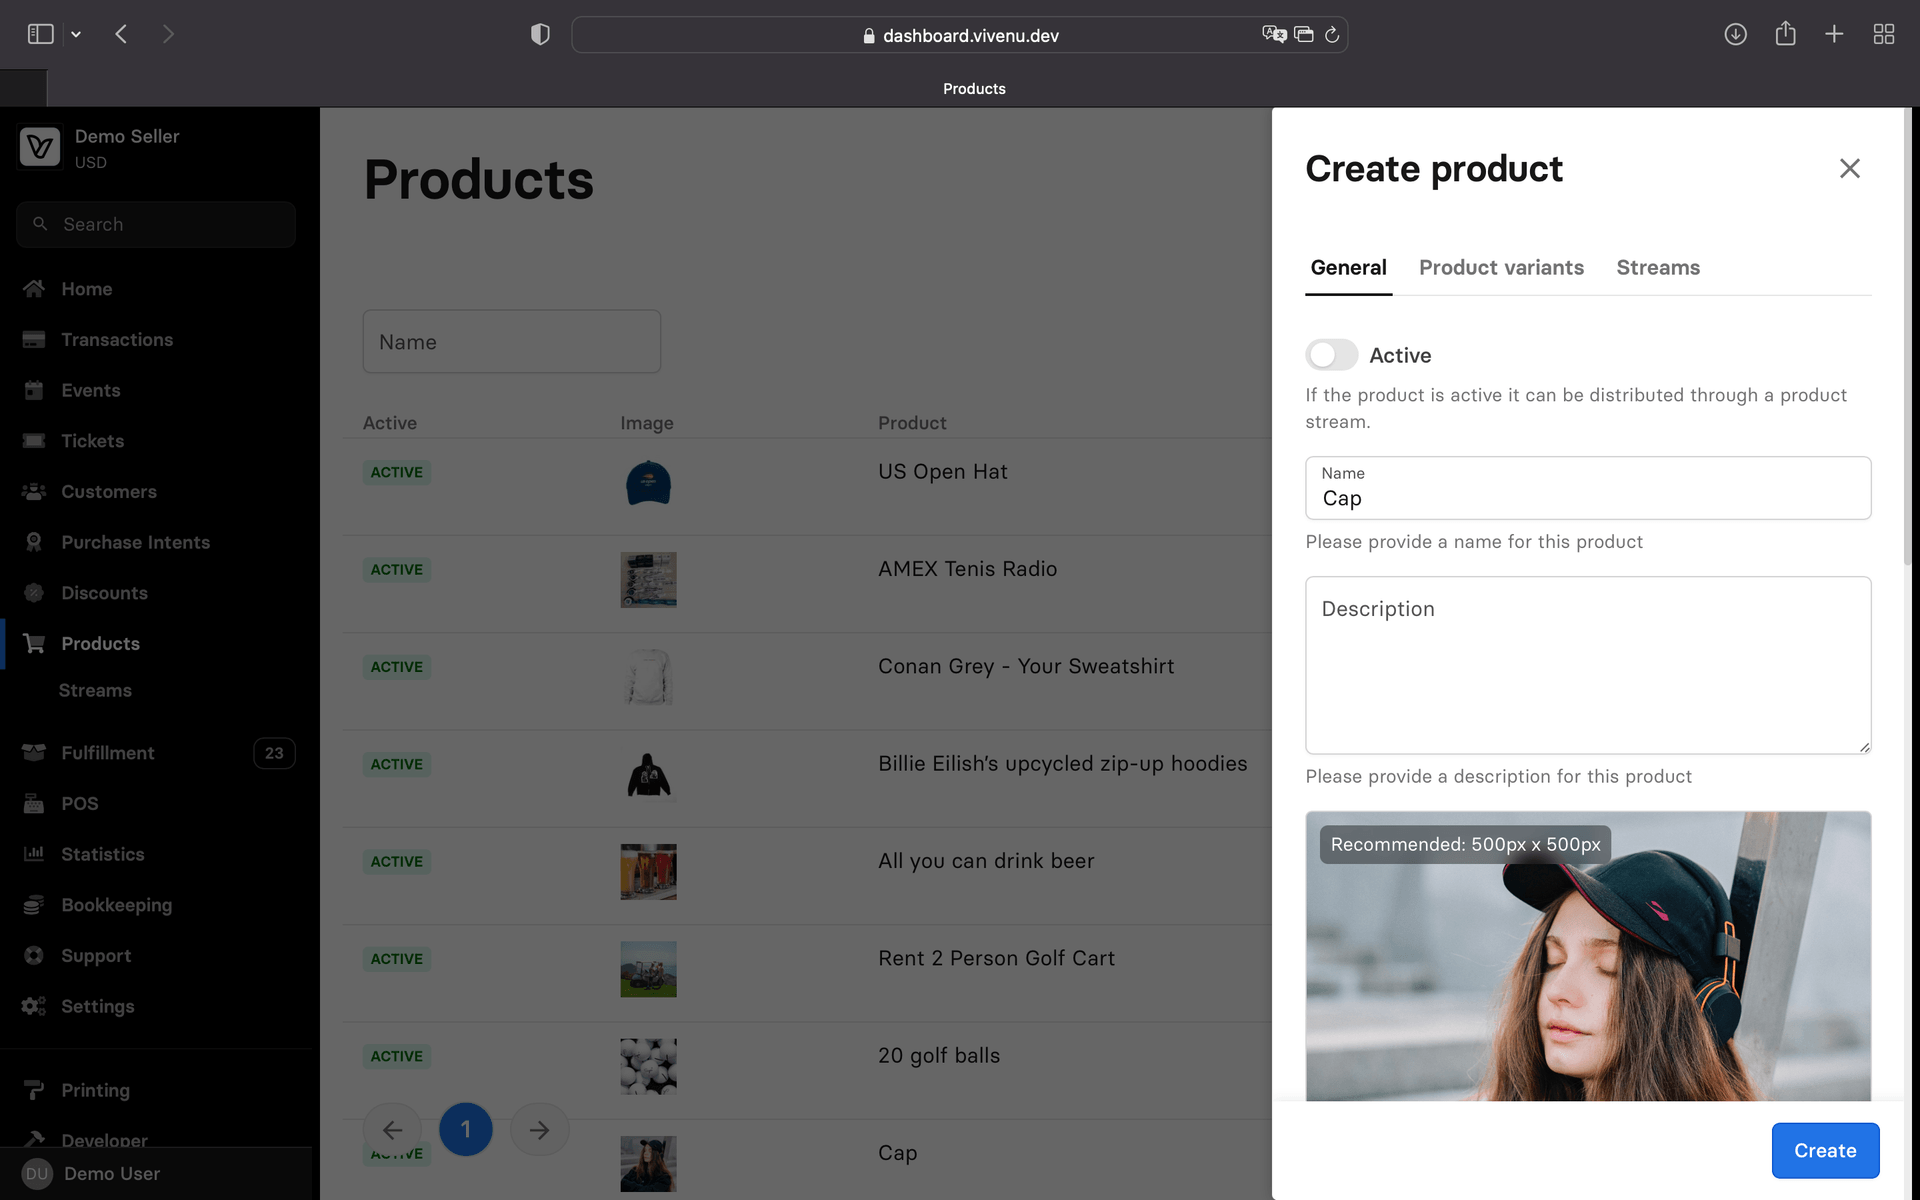The image size is (1920, 1200).
Task: Select the General tab
Action: pos(1348,268)
